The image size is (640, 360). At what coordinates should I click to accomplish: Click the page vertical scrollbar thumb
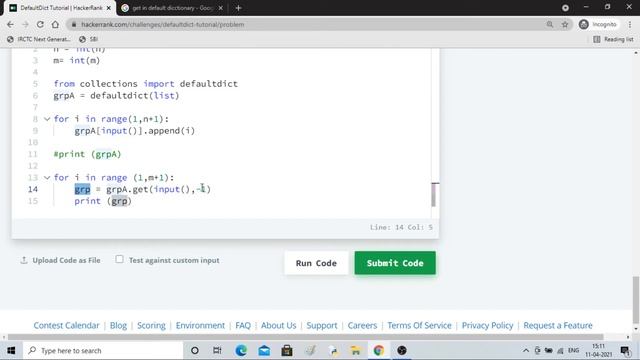pos(636,299)
